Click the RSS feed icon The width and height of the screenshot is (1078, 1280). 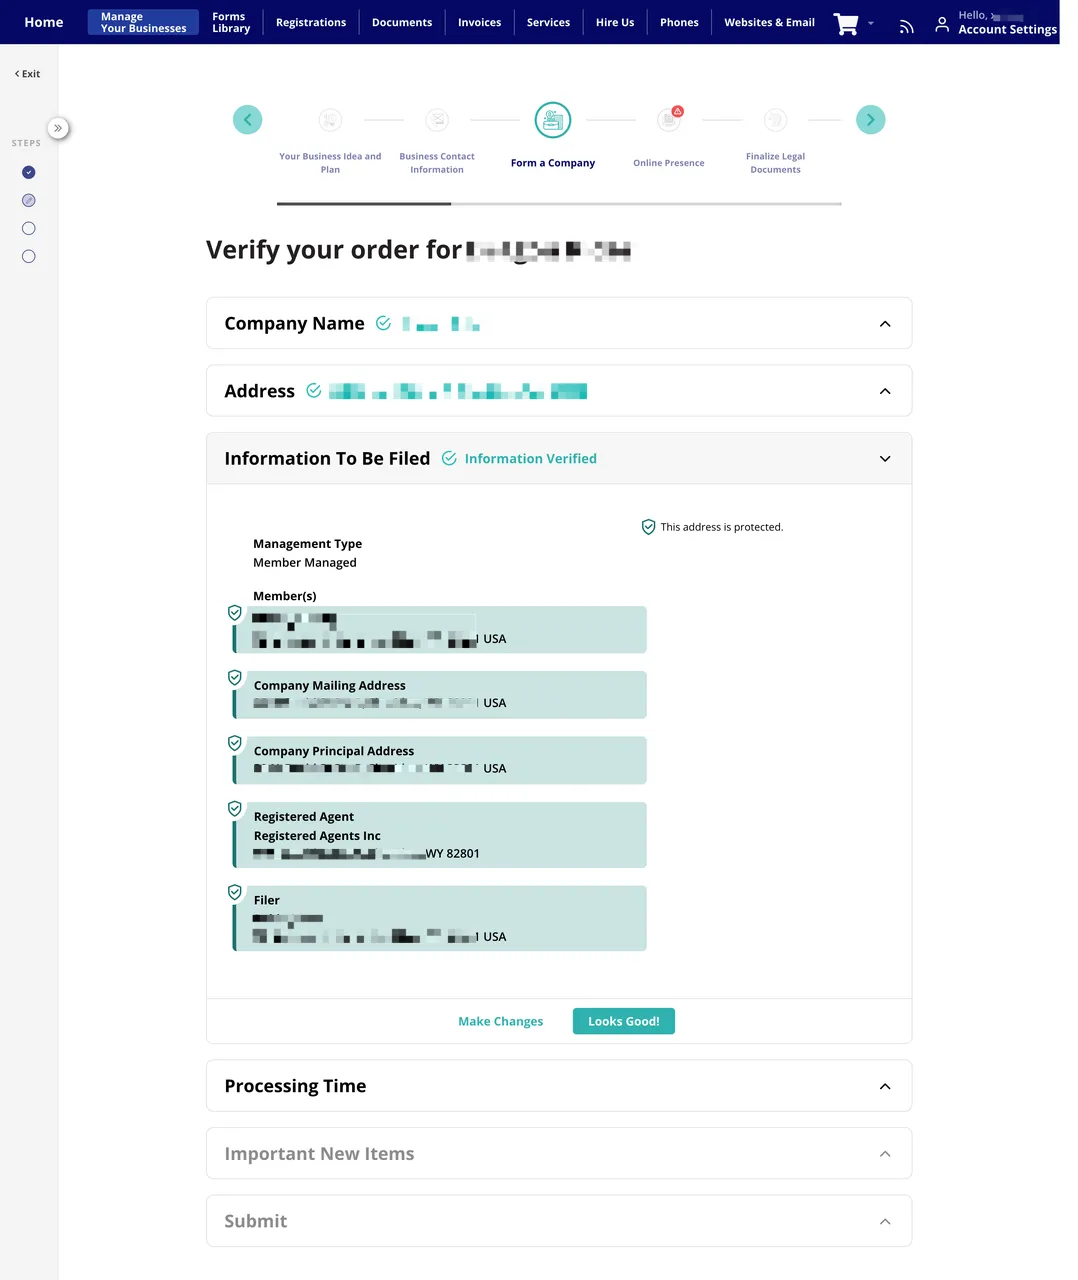pyautogui.click(x=906, y=27)
